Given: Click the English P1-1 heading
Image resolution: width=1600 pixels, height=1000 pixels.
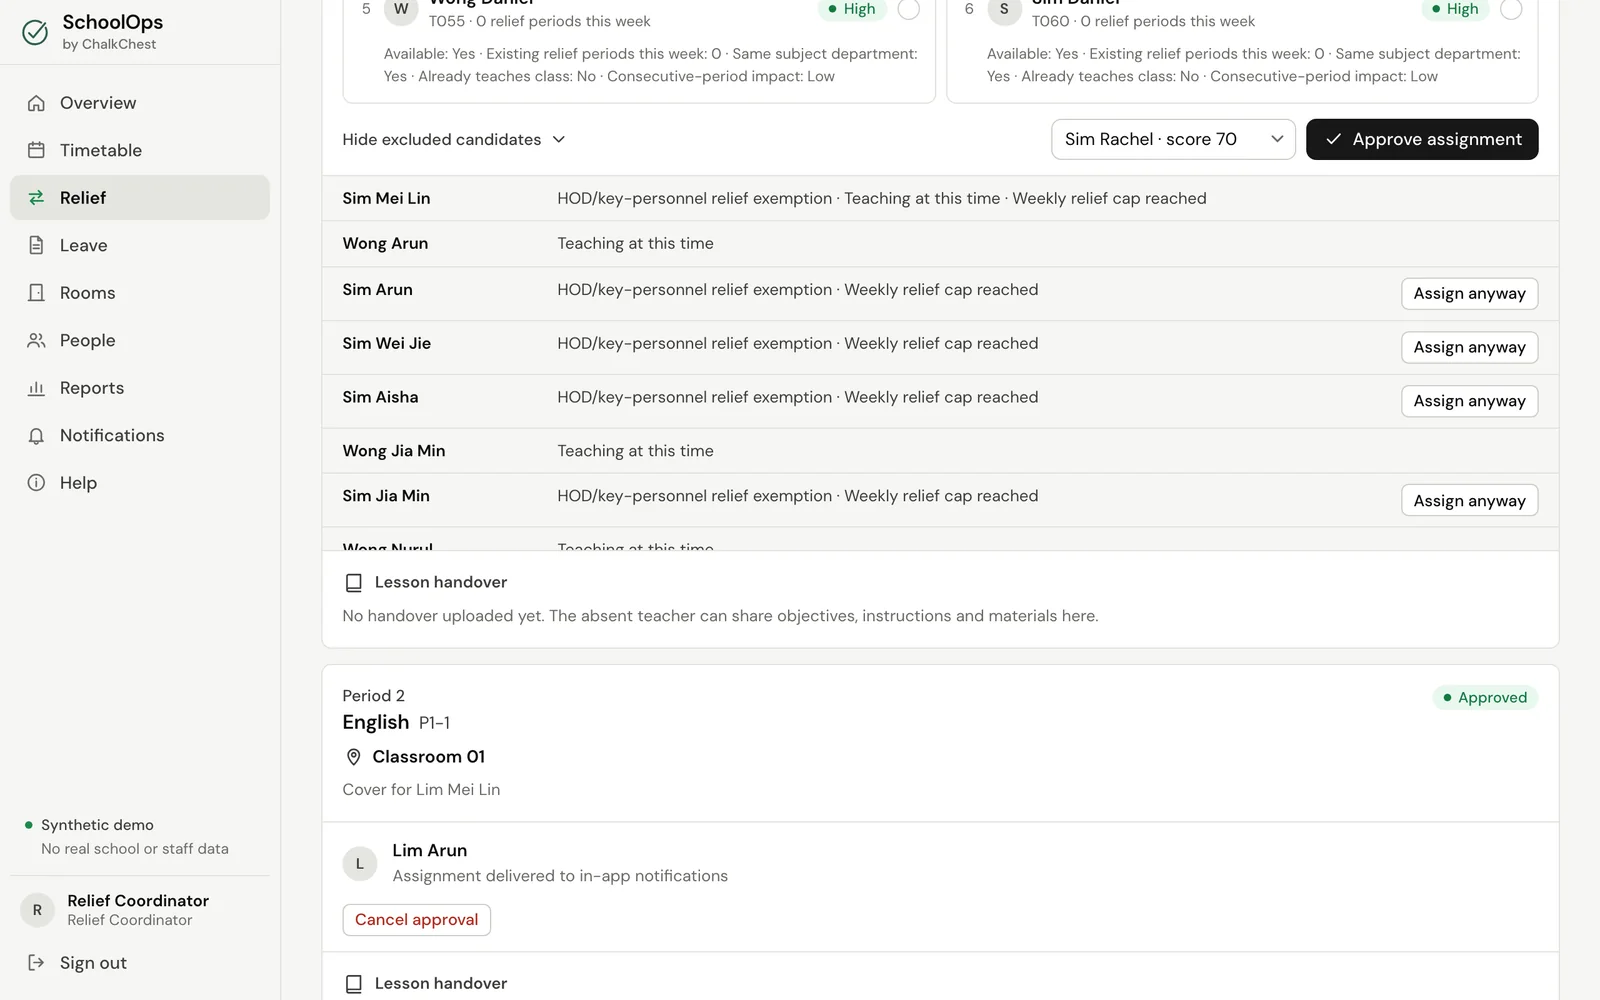Looking at the screenshot, I should click(x=396, y=722).
